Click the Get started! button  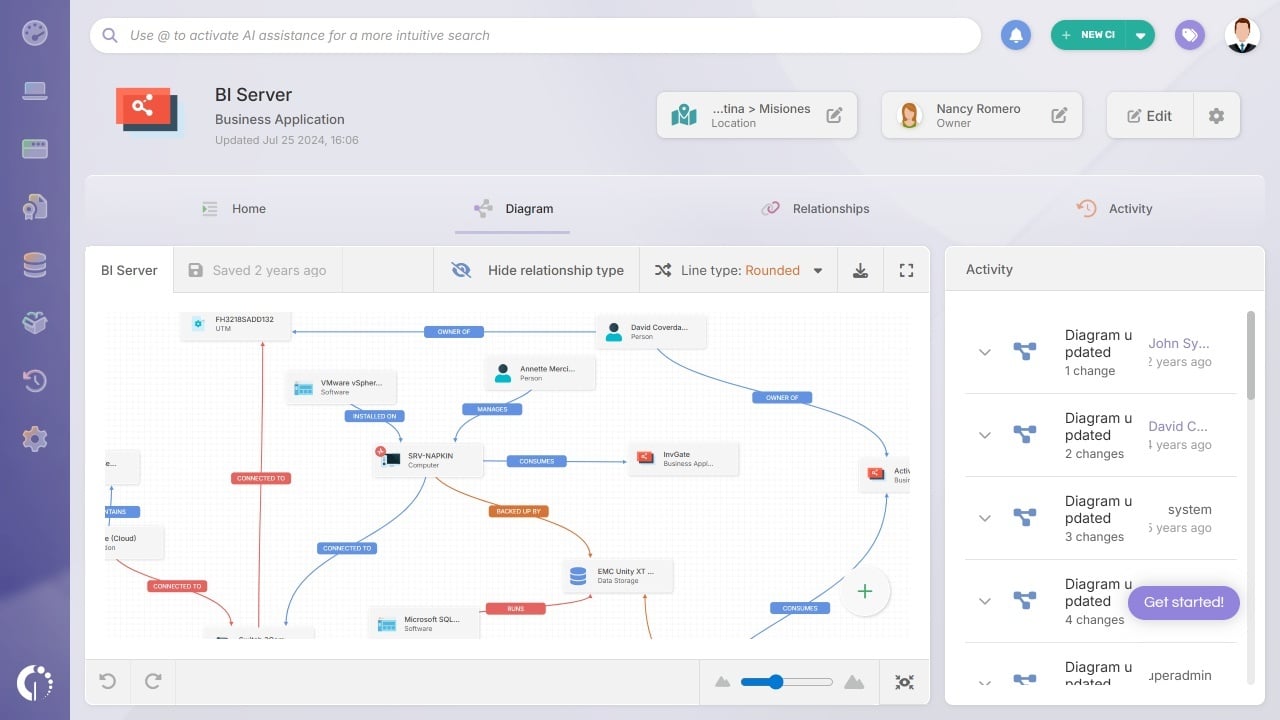click(1183, 602)
